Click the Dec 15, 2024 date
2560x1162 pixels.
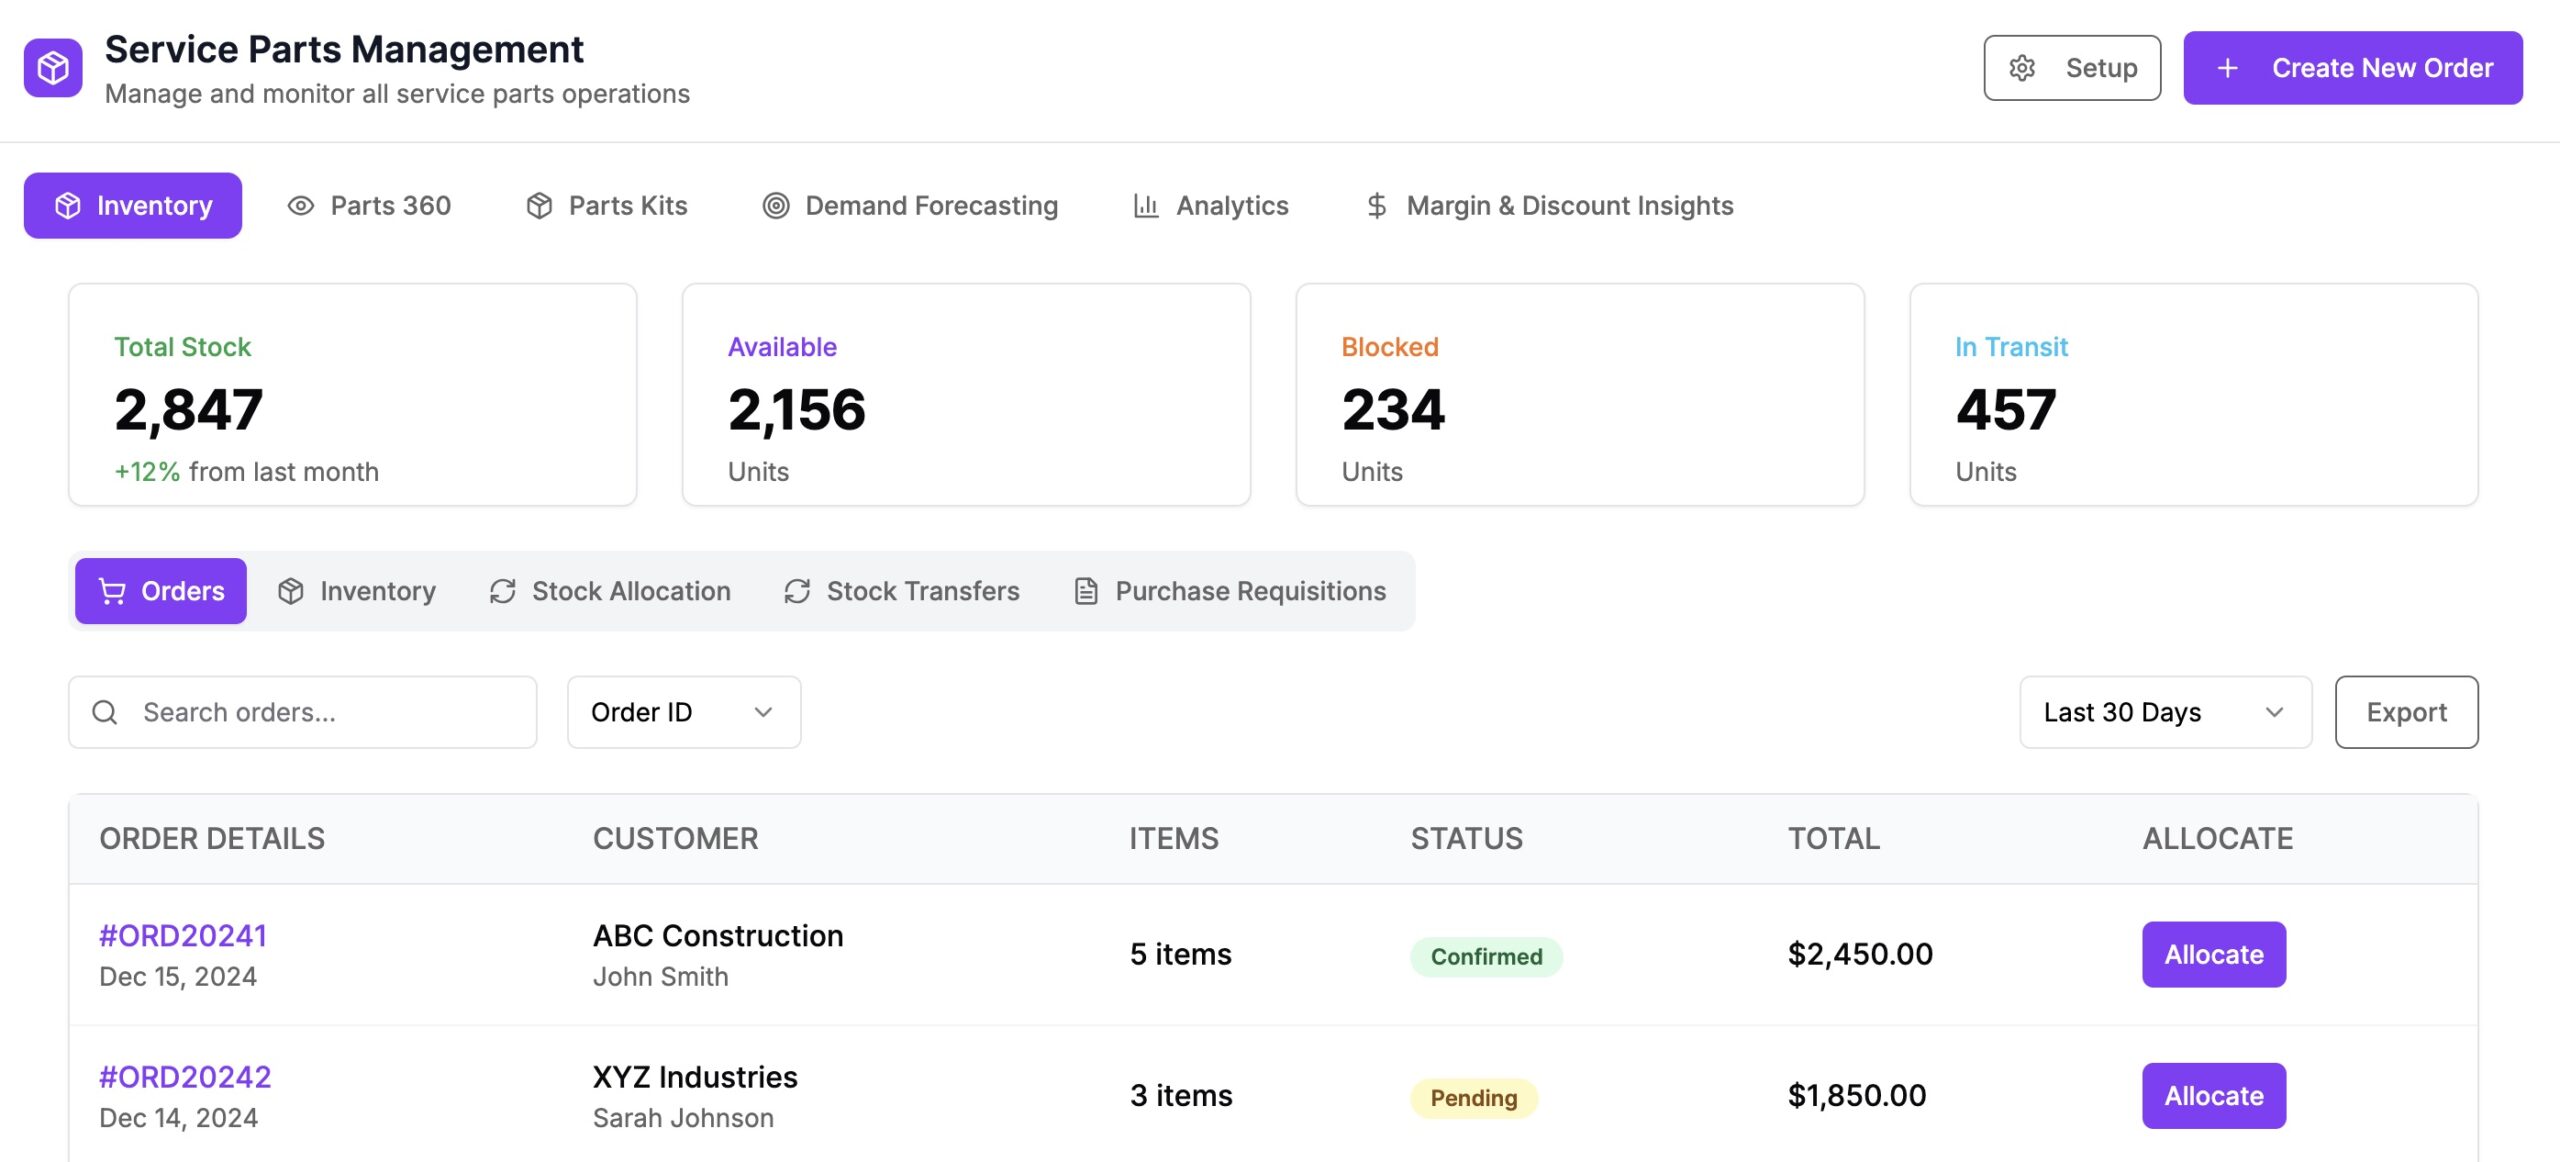pos(178,976)
